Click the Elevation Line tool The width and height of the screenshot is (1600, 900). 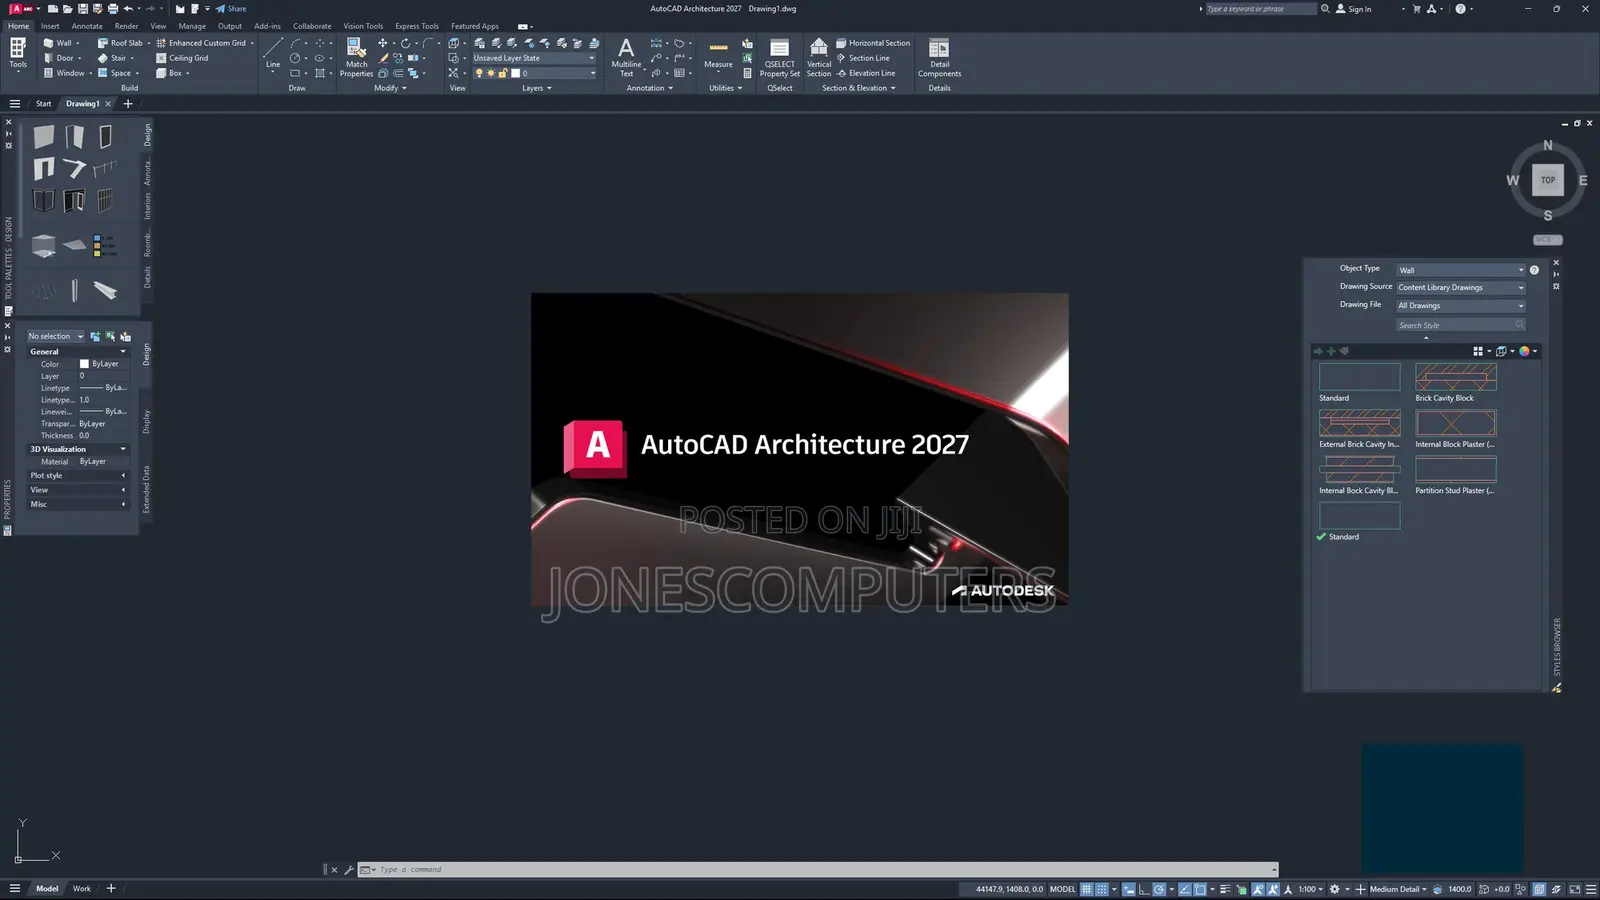[x=866, y=73]
